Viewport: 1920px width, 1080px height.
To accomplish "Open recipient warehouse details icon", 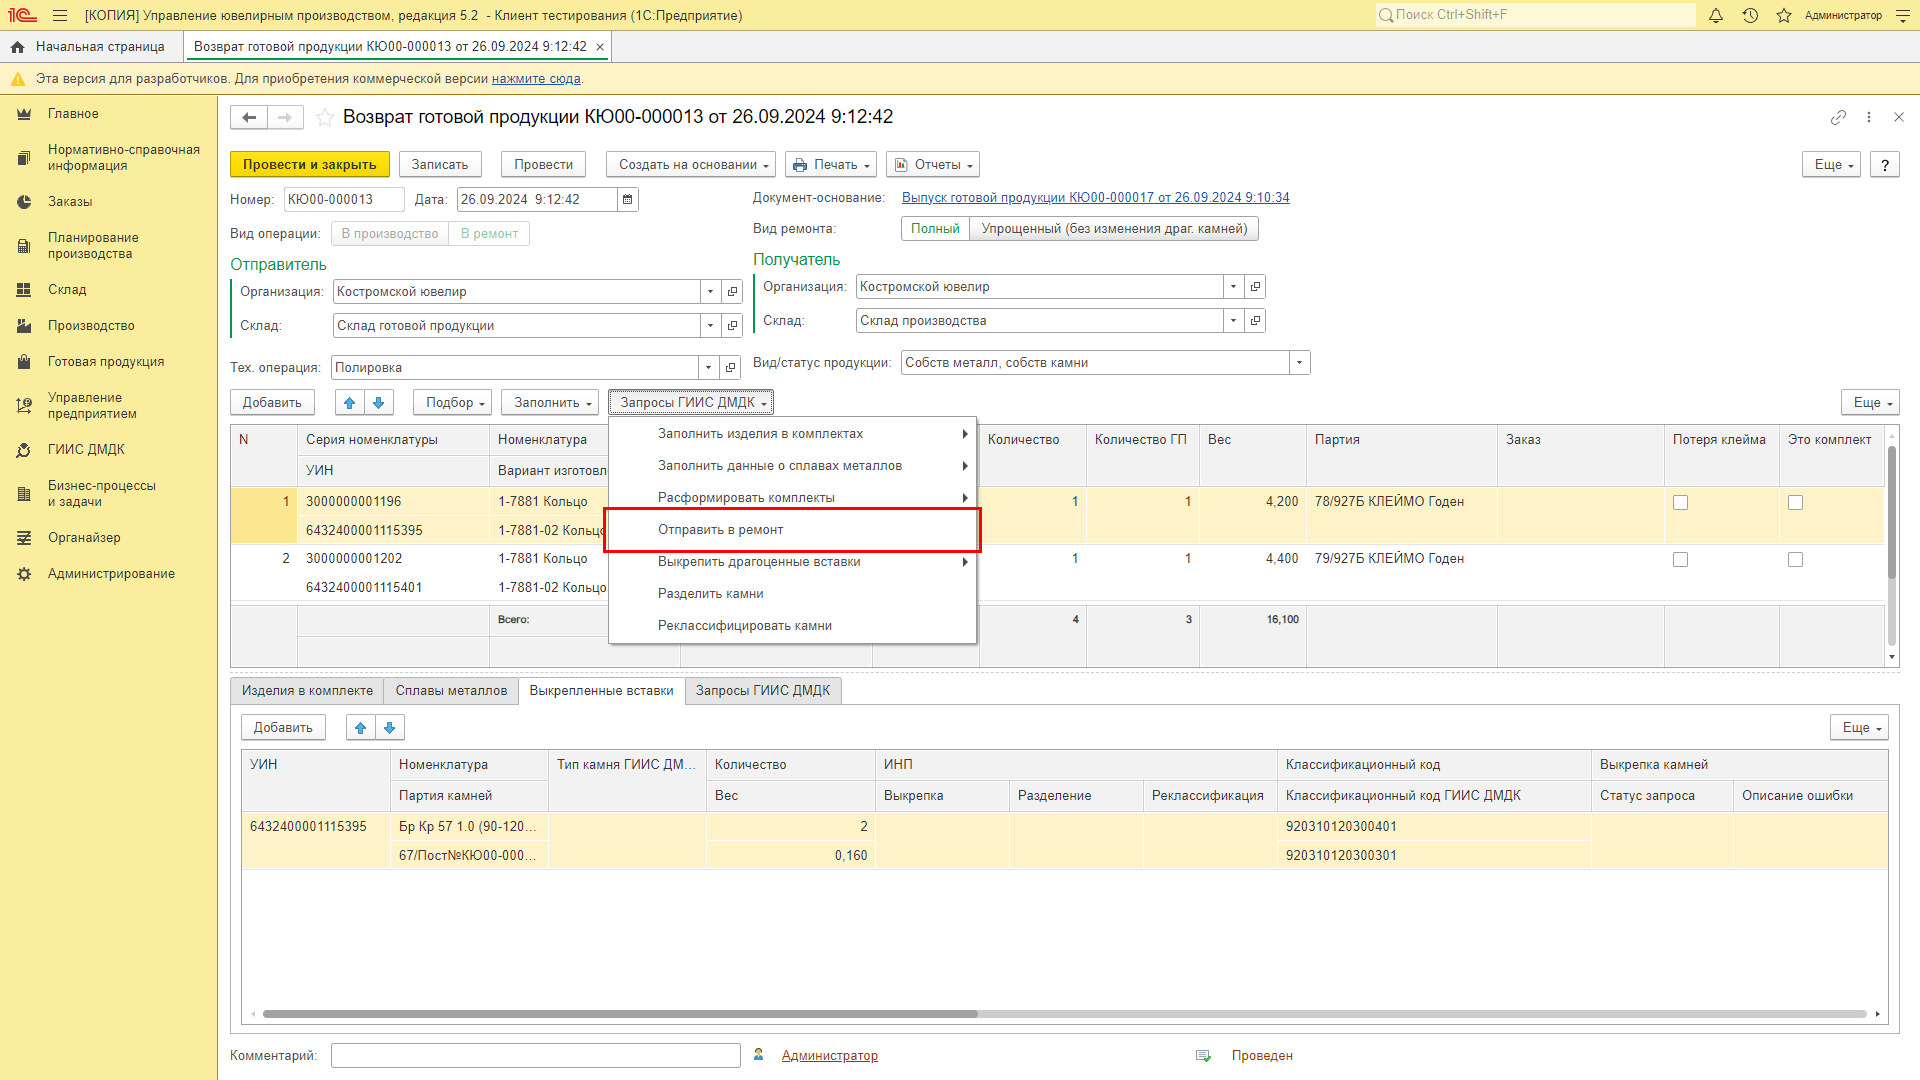I will pos(1255,321).
